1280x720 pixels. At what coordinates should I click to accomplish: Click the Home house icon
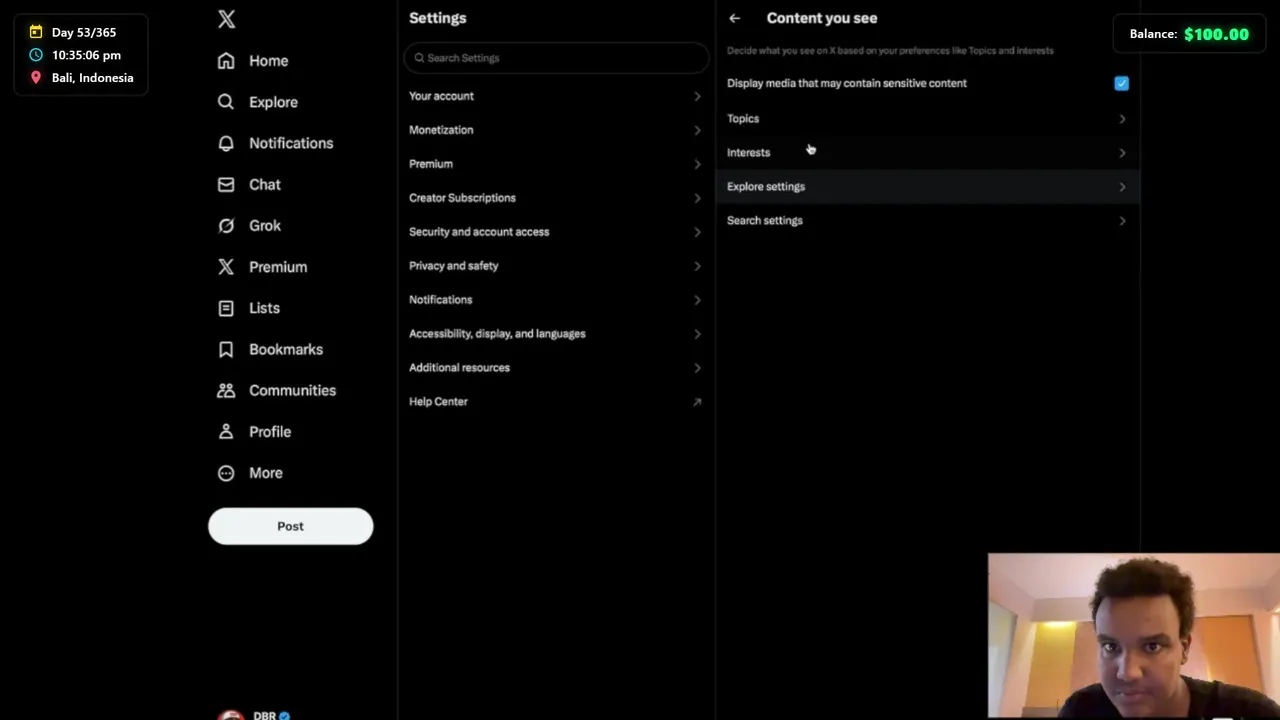coord(226,61)
